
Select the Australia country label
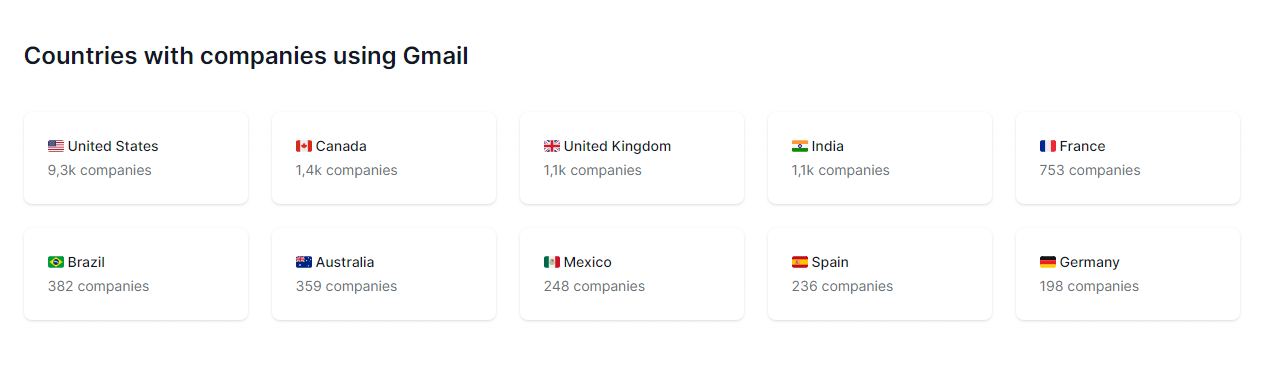345,262
